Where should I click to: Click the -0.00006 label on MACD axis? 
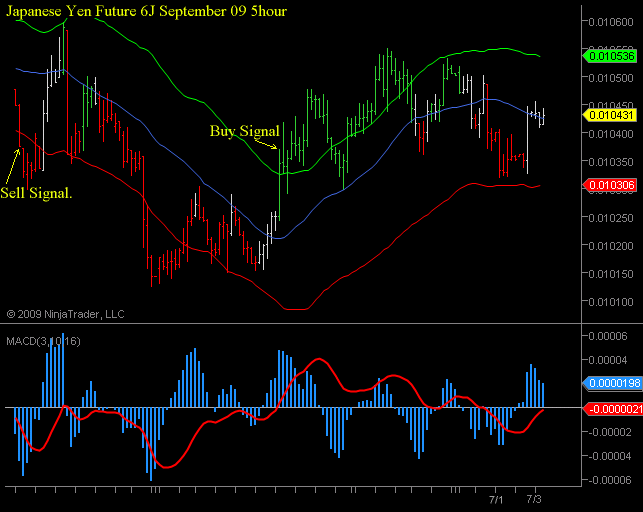tap(614, 480)
